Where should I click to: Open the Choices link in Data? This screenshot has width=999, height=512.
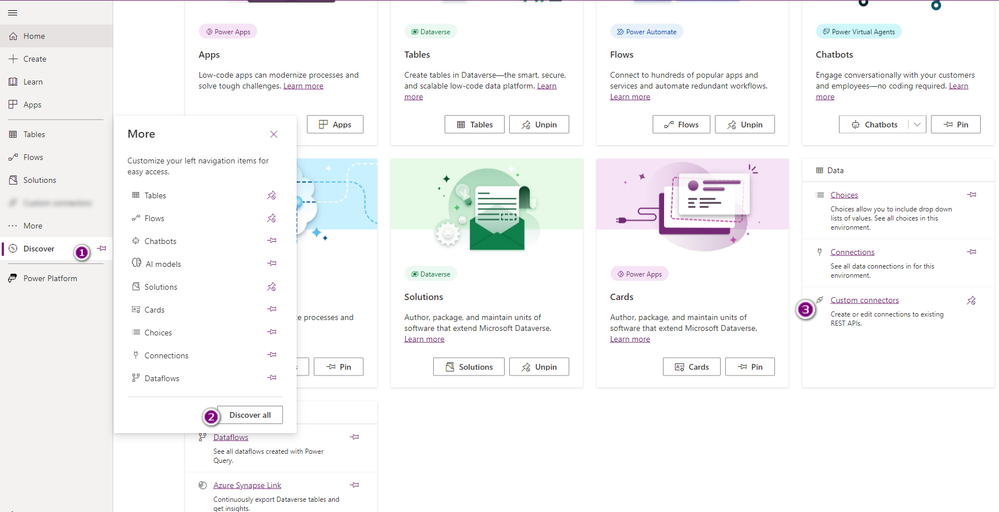point(844,195)
